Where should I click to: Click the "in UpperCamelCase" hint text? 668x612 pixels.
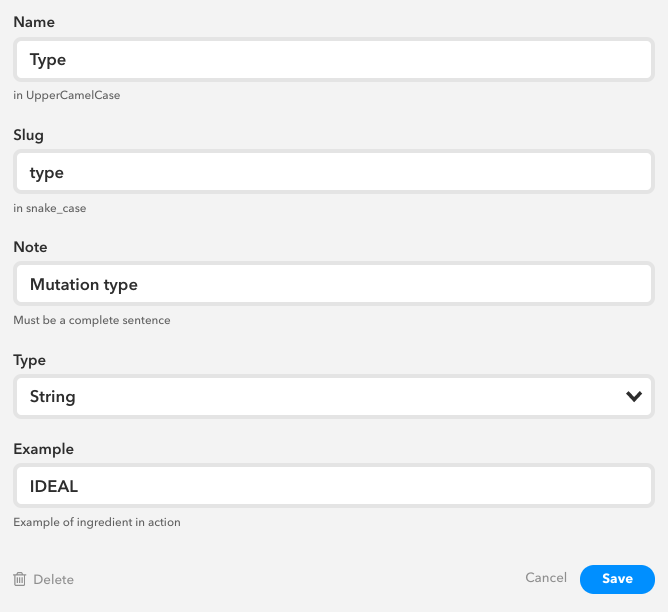click(x=67, y=96)
